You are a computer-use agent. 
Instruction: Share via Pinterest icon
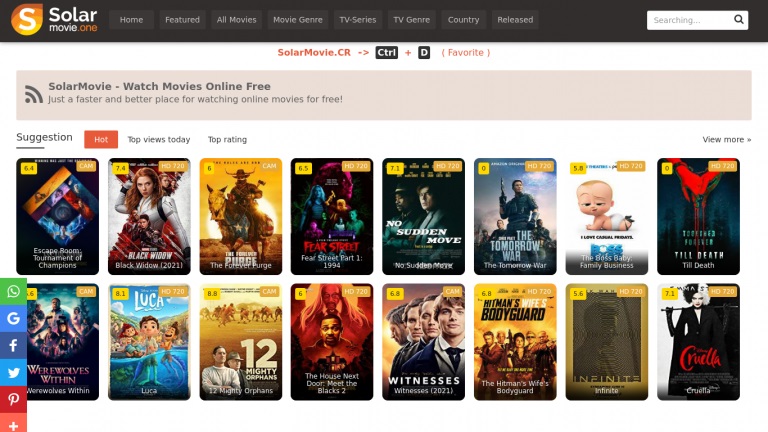13,399
